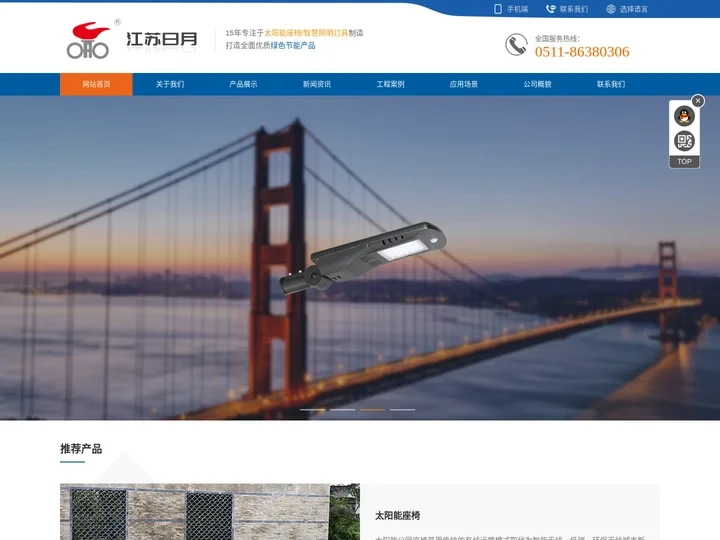Viewport: 720px width, 540px height.
Task: Click the 推荐产品 section heading
Action: 81,449
